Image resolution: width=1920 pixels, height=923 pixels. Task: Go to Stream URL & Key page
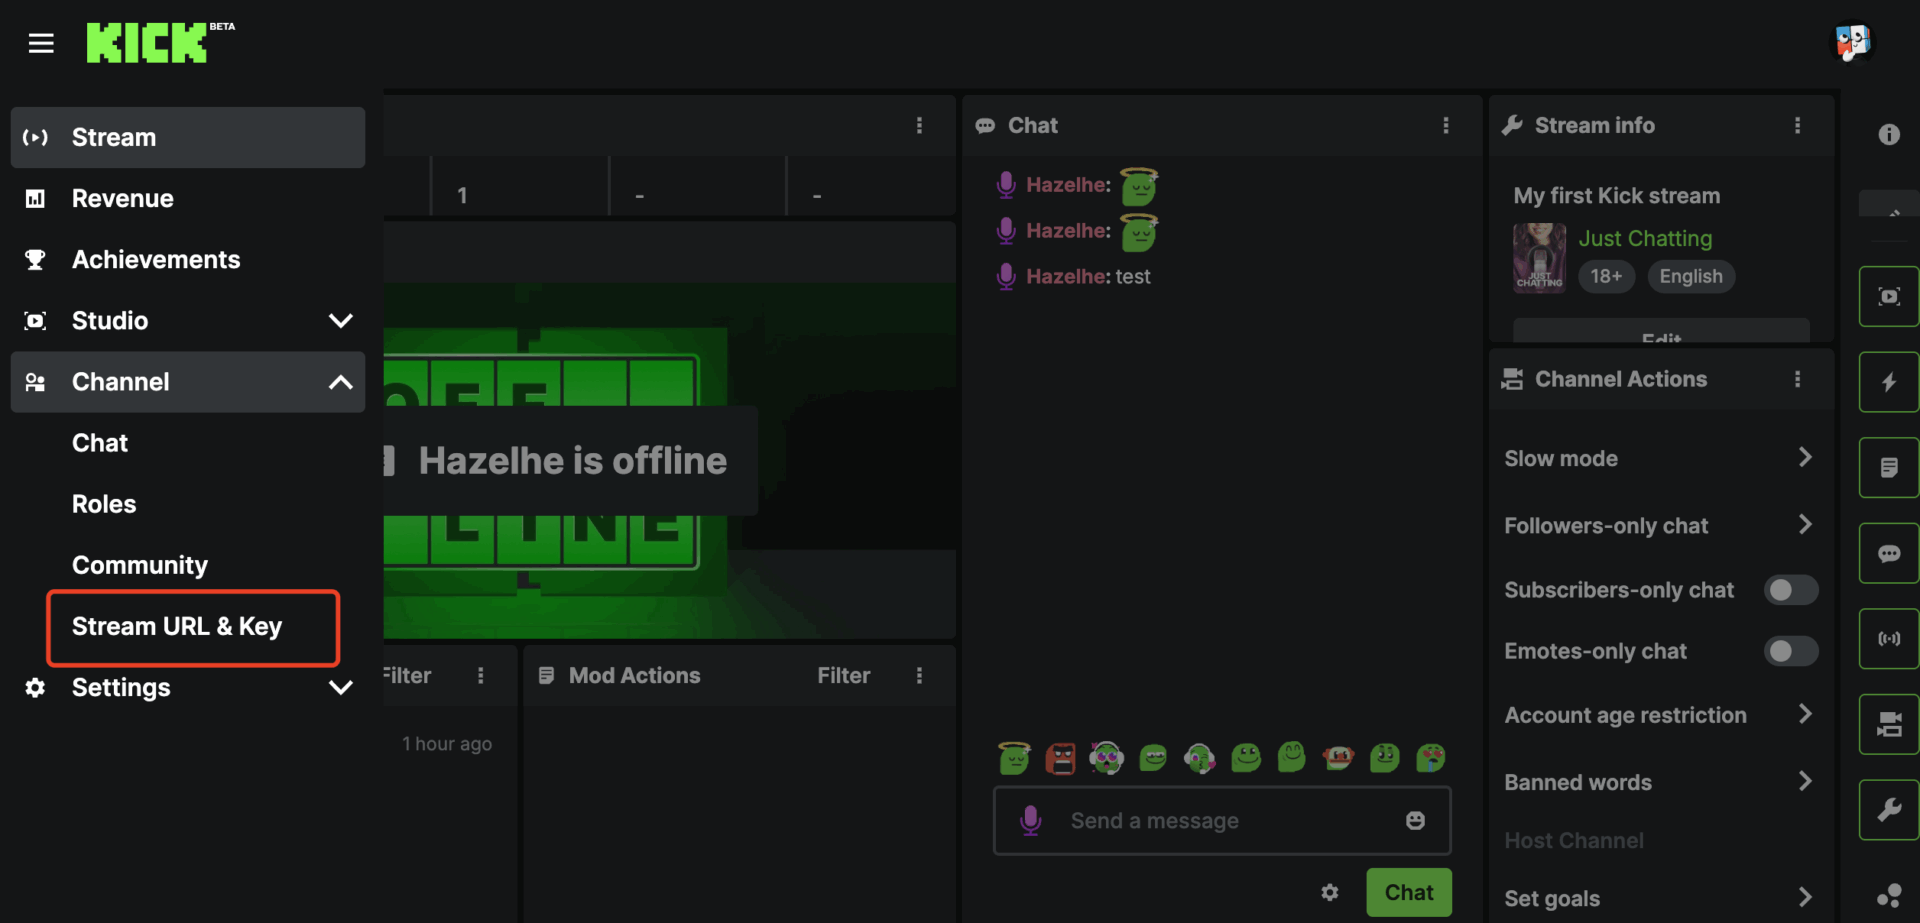[177, 627]
